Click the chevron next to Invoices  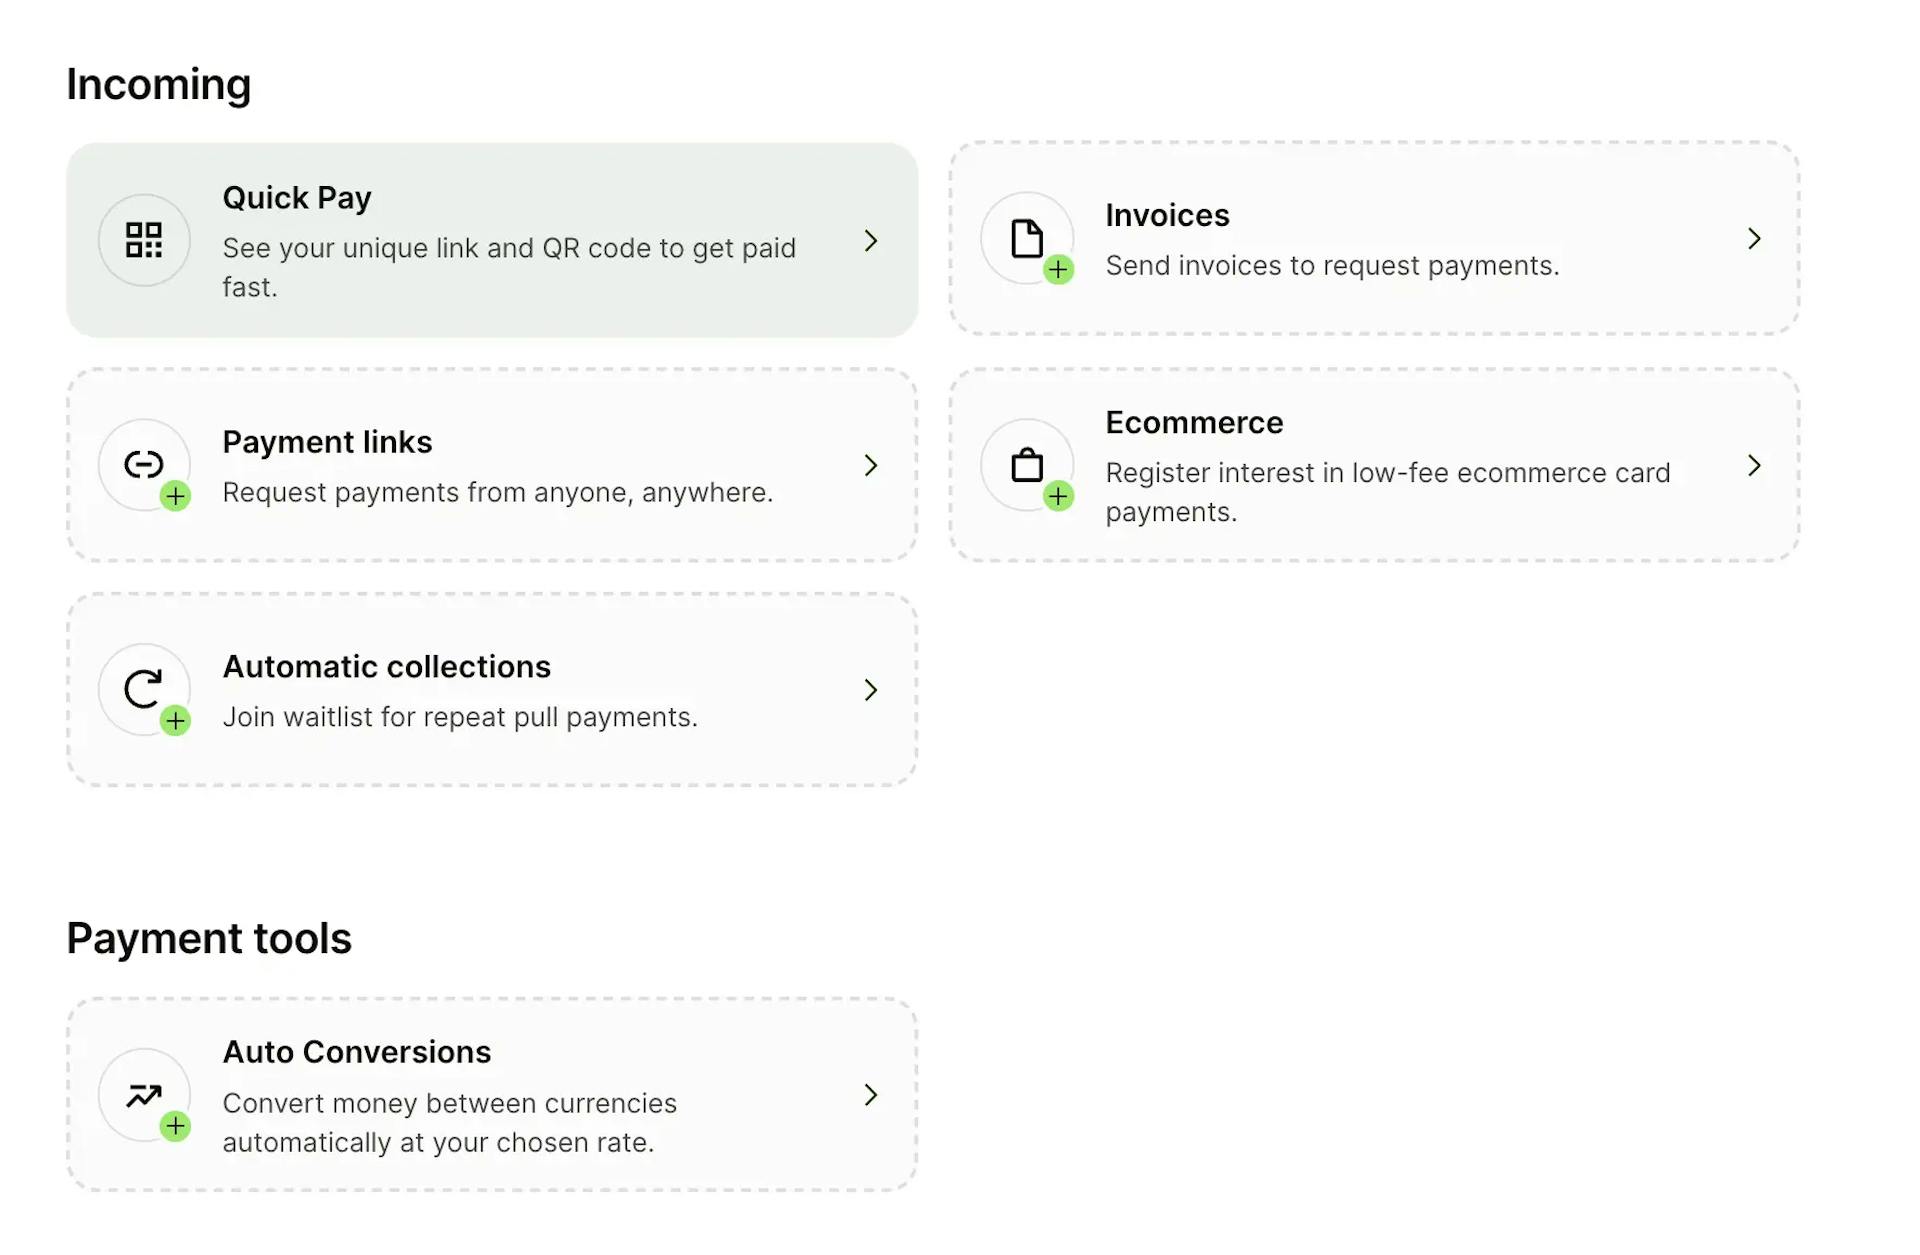1755,238
